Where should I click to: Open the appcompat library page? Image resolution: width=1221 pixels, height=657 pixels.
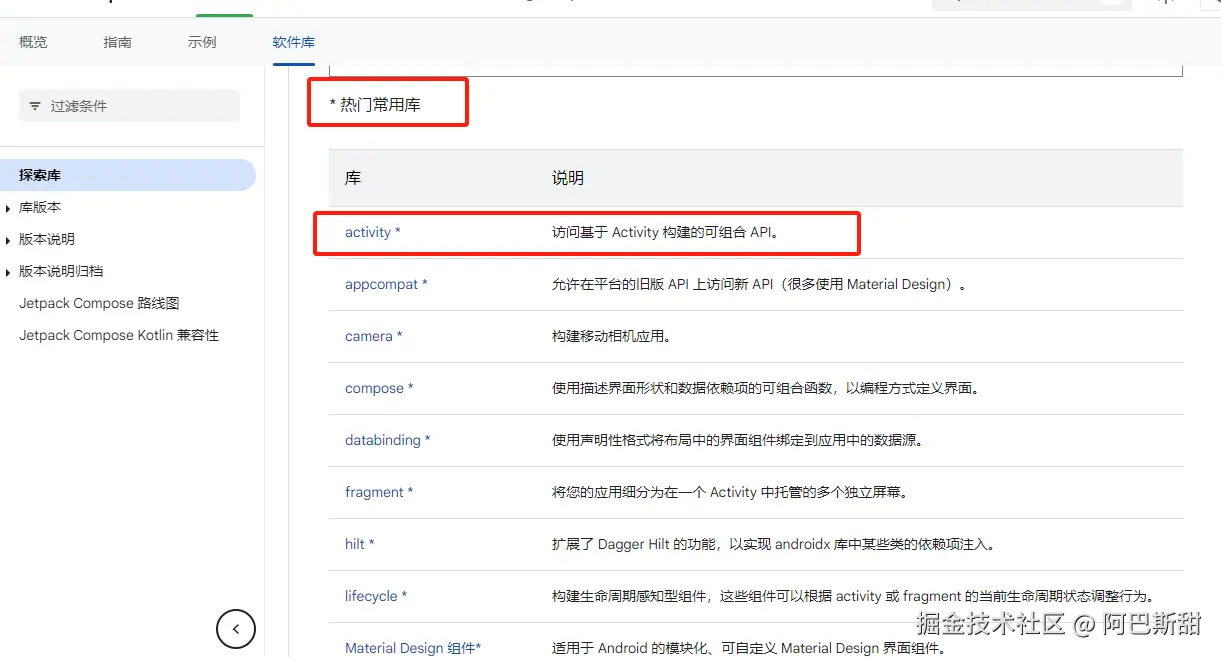pyautogui.click(x=381, y=284)
